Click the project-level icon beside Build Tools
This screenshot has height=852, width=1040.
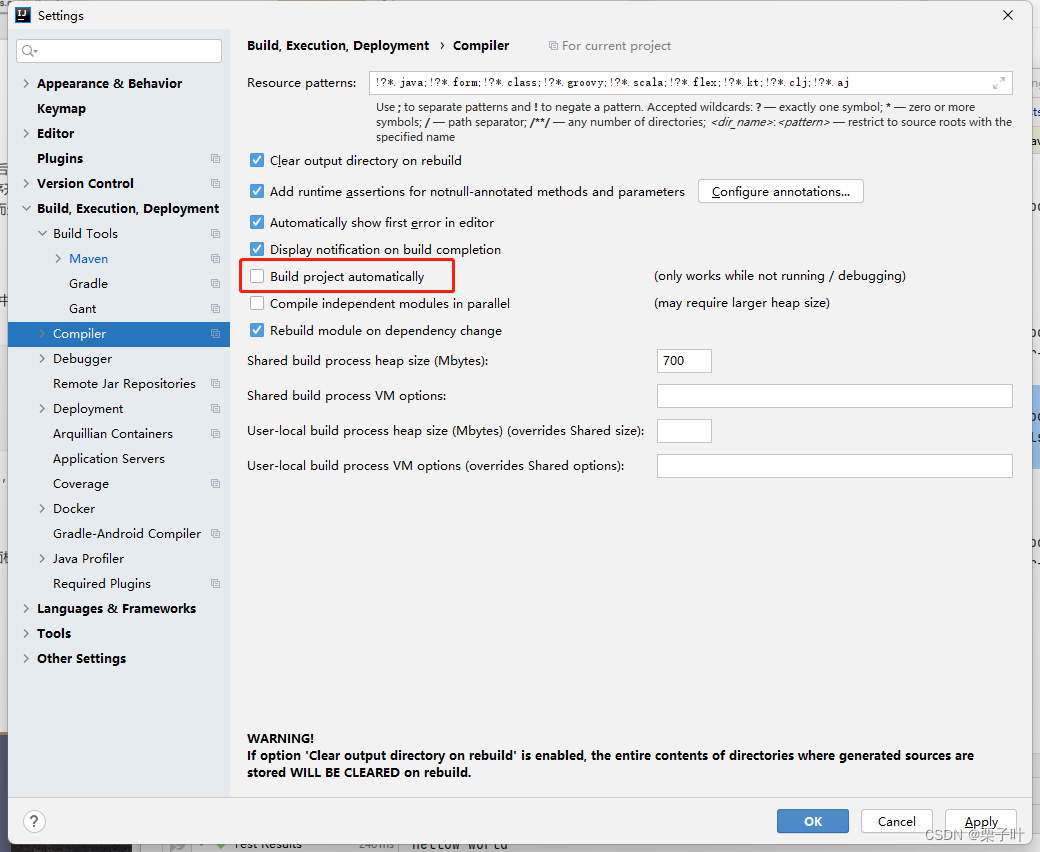[216, 233]
